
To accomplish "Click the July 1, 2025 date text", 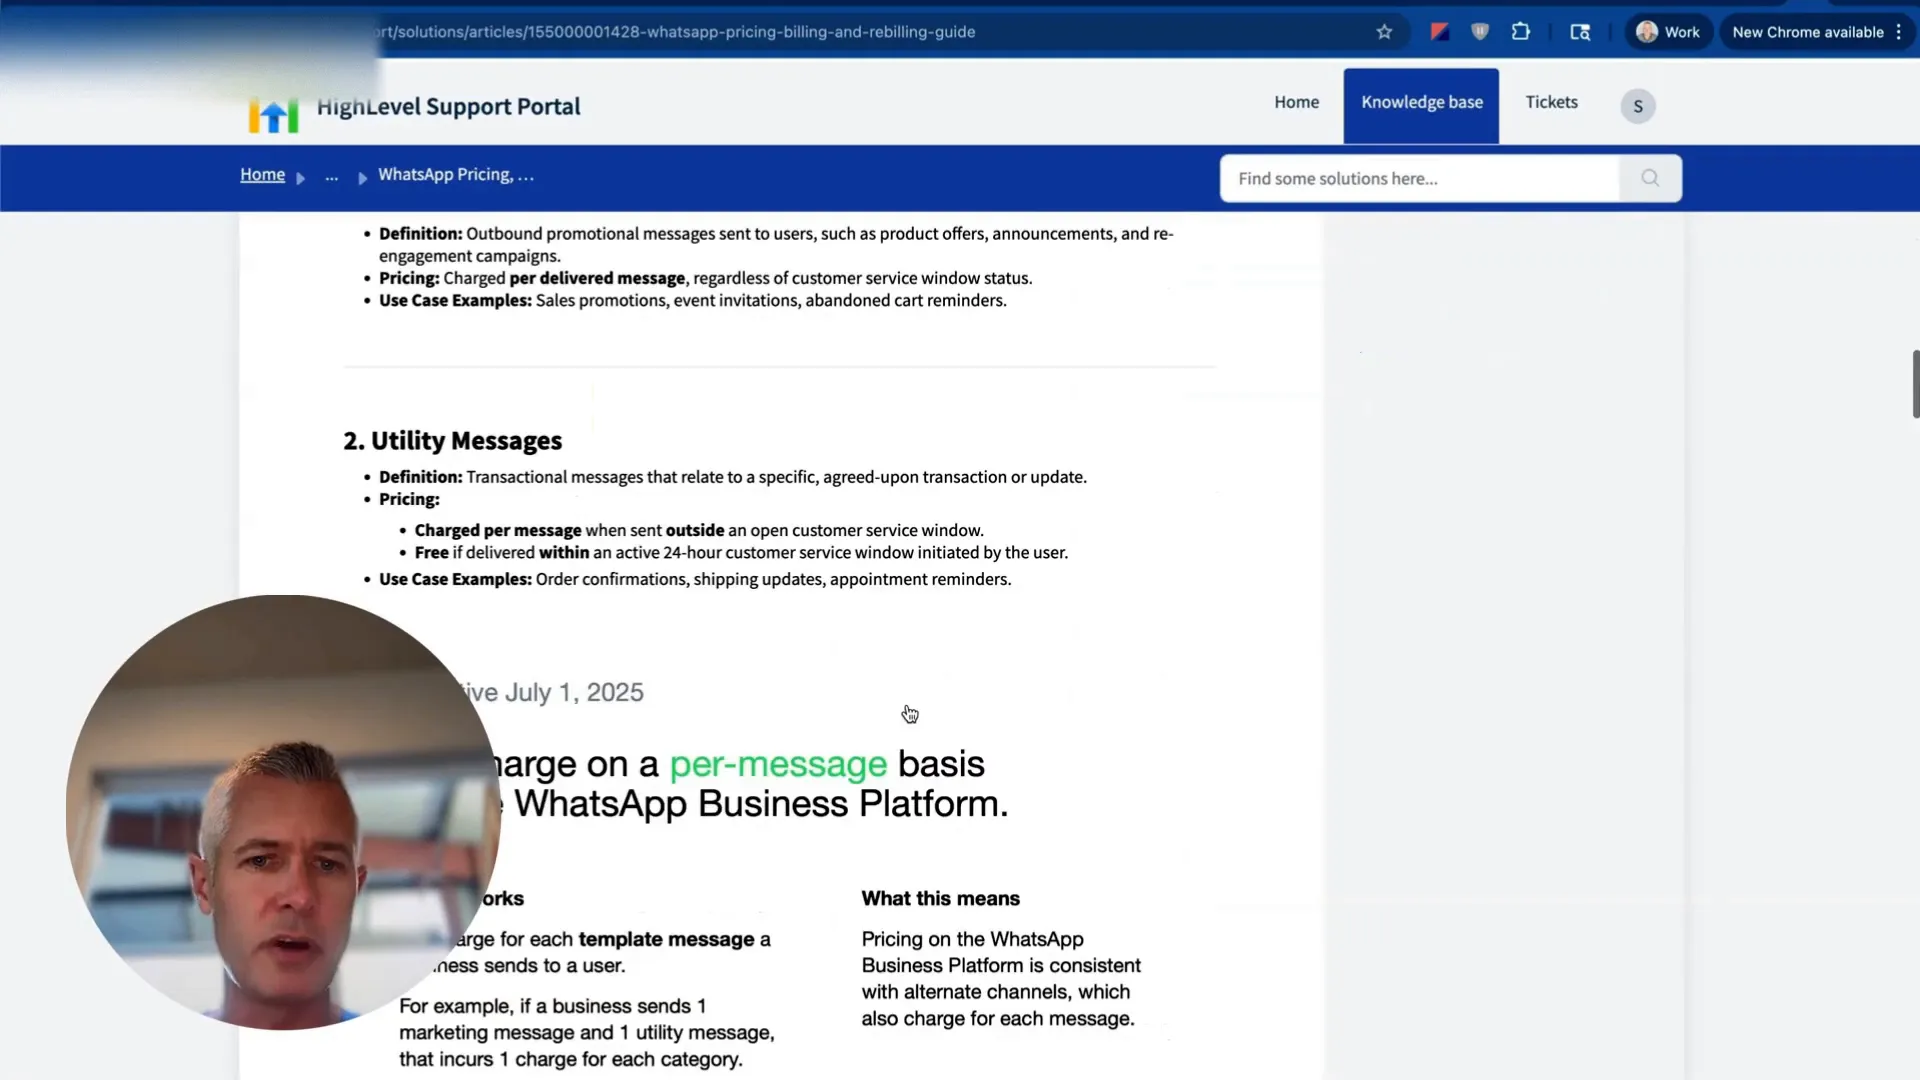I will click(574, 692).
